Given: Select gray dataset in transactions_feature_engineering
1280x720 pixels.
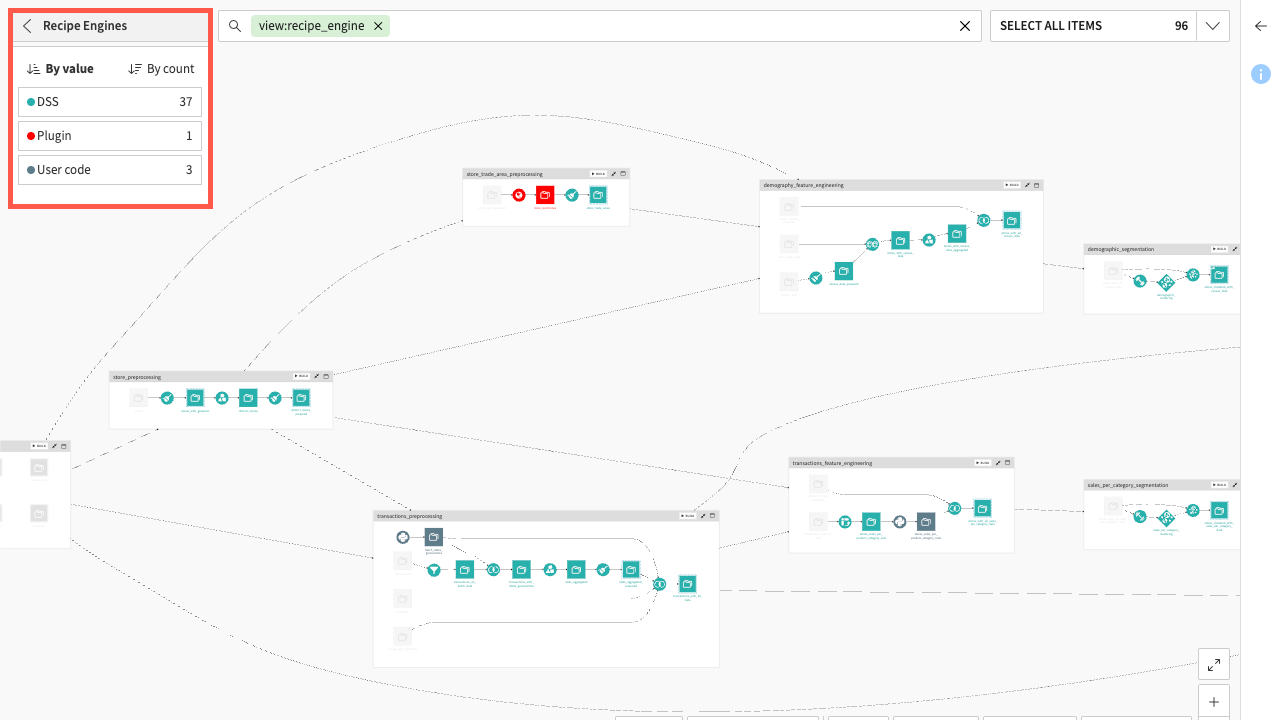Looking at the screenshot, I should pos(926,521).
